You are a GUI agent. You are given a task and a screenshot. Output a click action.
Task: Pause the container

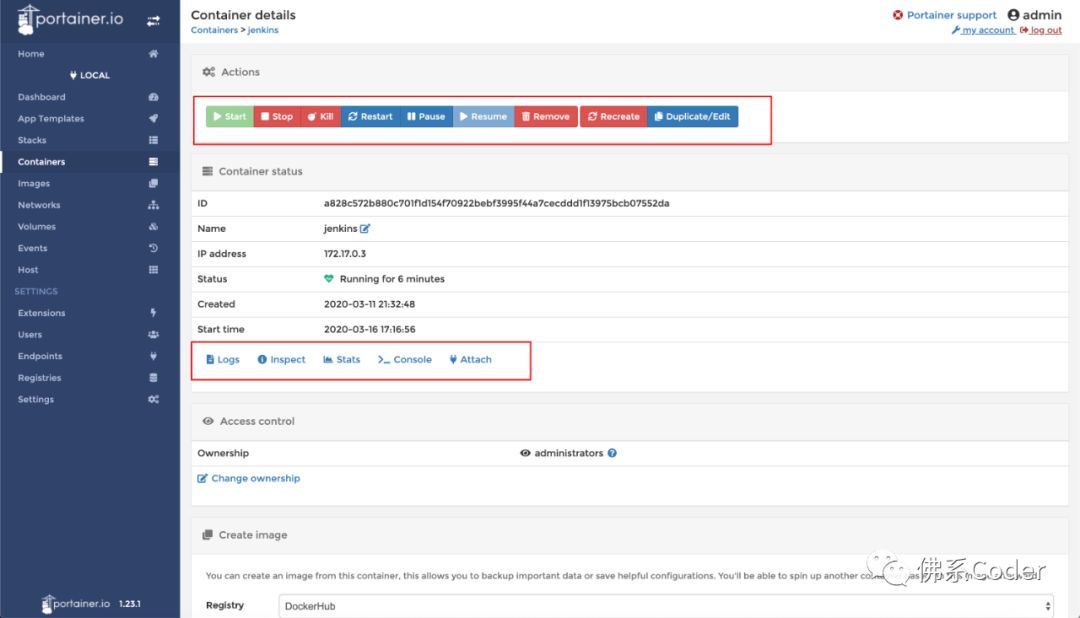coord(426,116)
